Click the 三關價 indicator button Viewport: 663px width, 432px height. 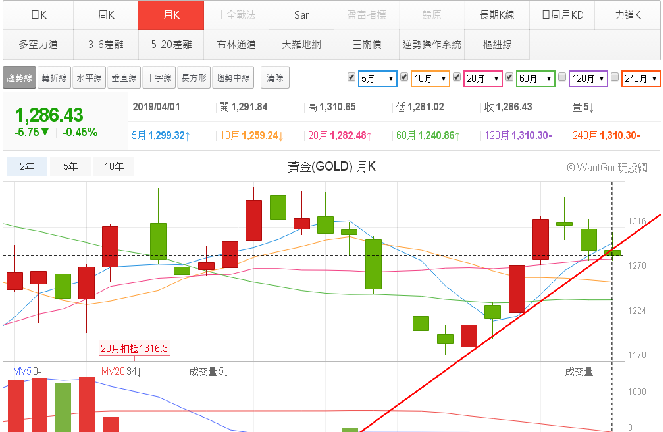coord(367,45)
